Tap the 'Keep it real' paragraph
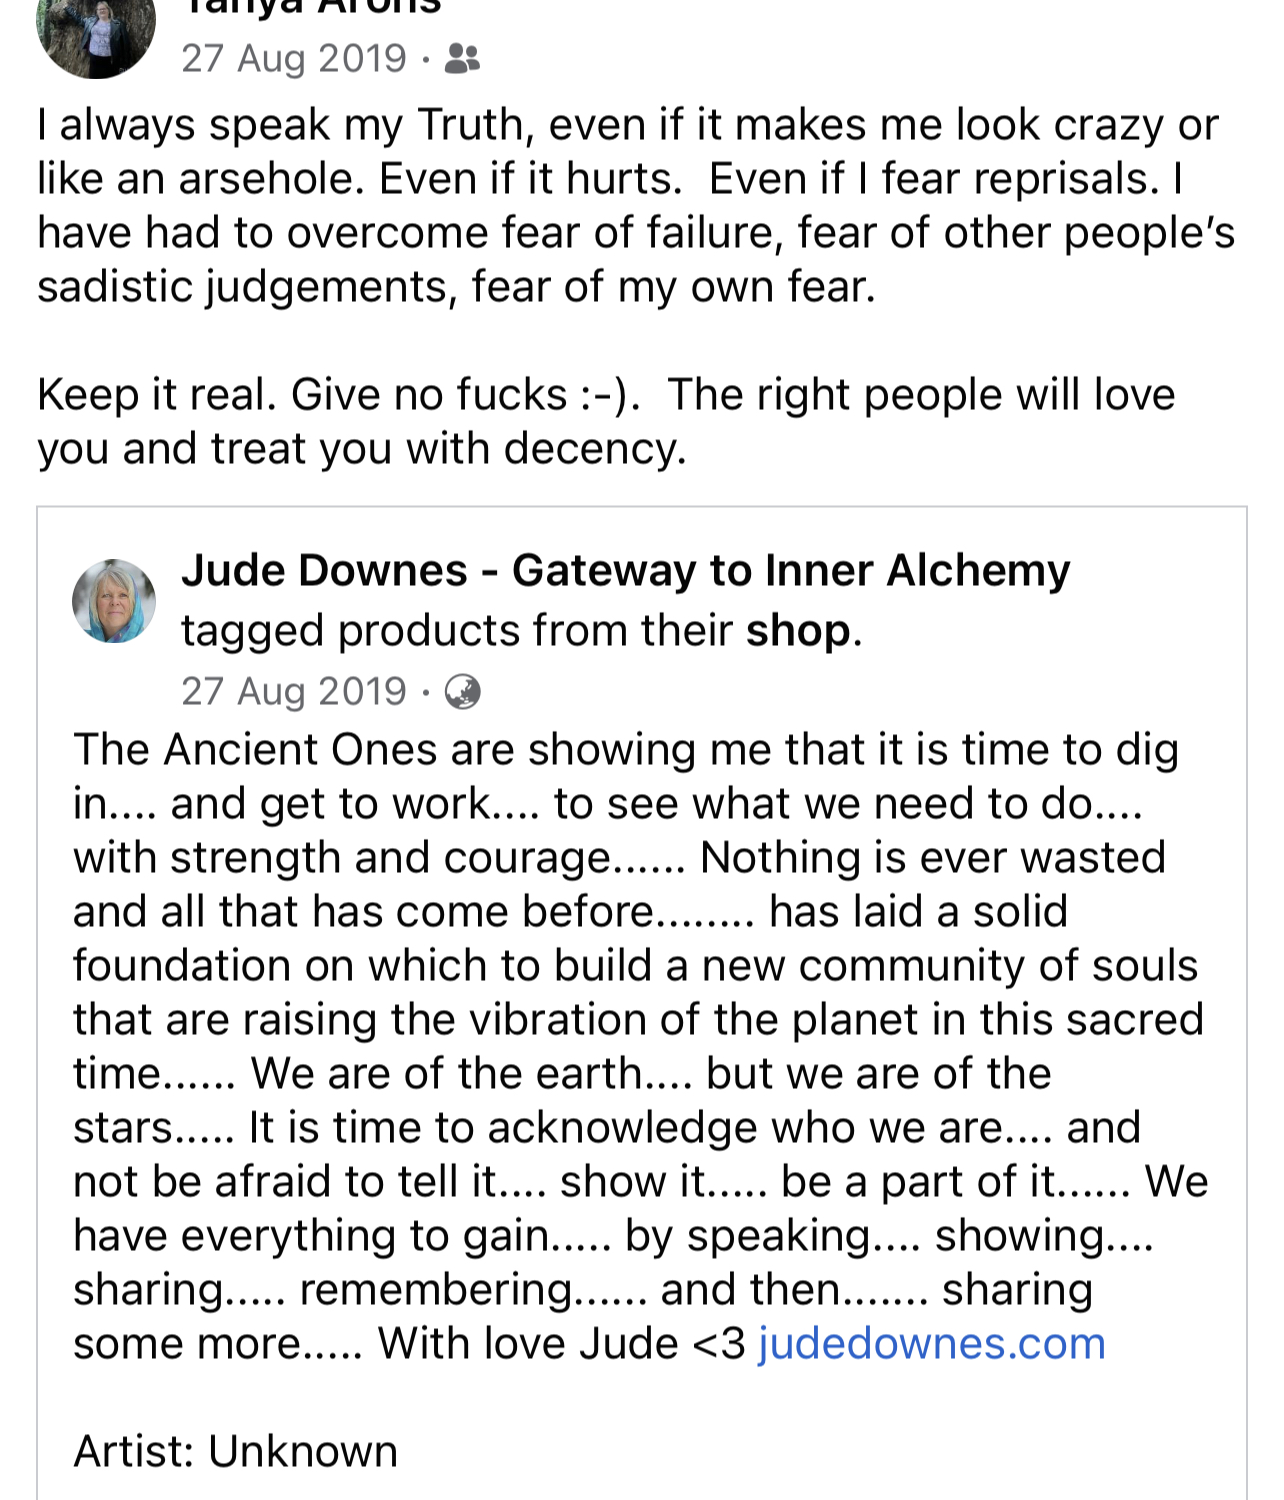The height and width of the screenshot is (1500, 1284). 606,421
